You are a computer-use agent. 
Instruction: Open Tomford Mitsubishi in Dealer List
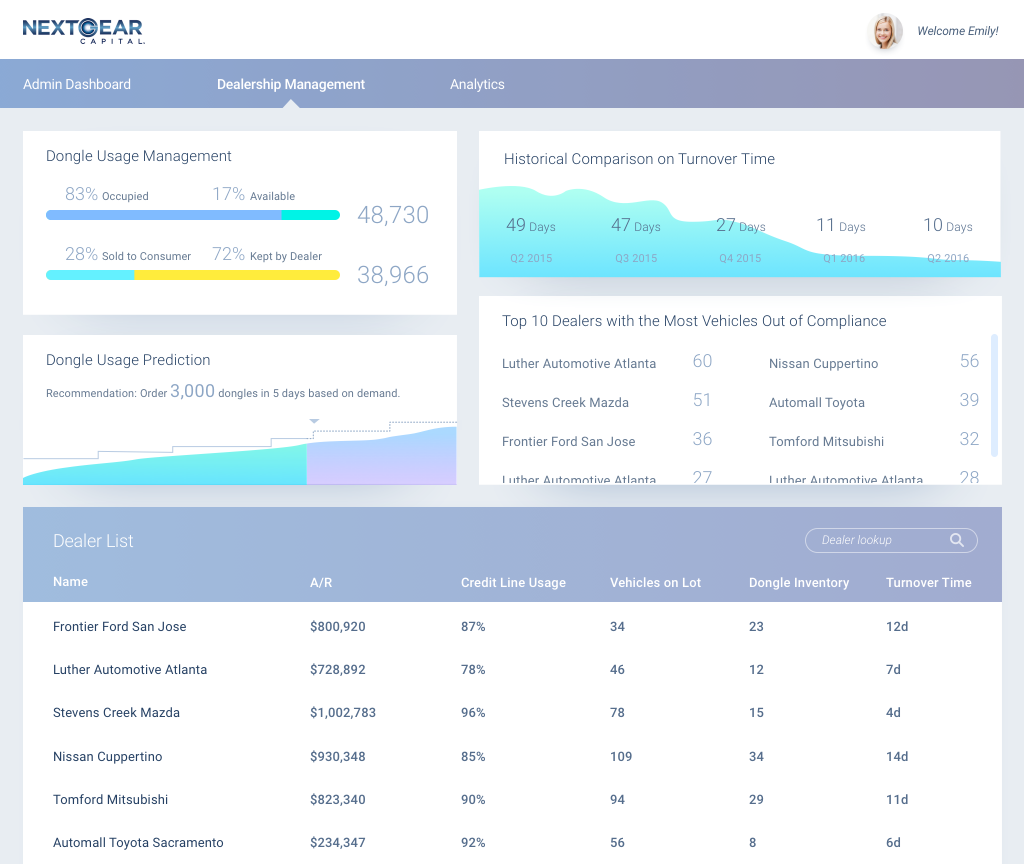(x=512, y=799)
